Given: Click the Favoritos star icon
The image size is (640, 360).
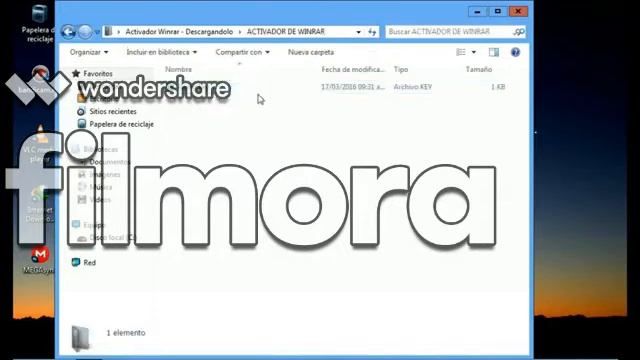Looking at the screenshot, I should click(76, 73).
